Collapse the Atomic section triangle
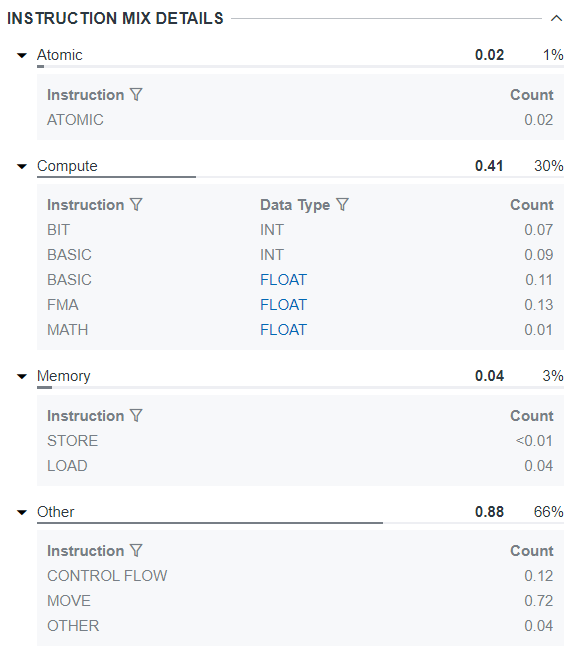This screenshot has width=580, height=650. tap(22, 55)
